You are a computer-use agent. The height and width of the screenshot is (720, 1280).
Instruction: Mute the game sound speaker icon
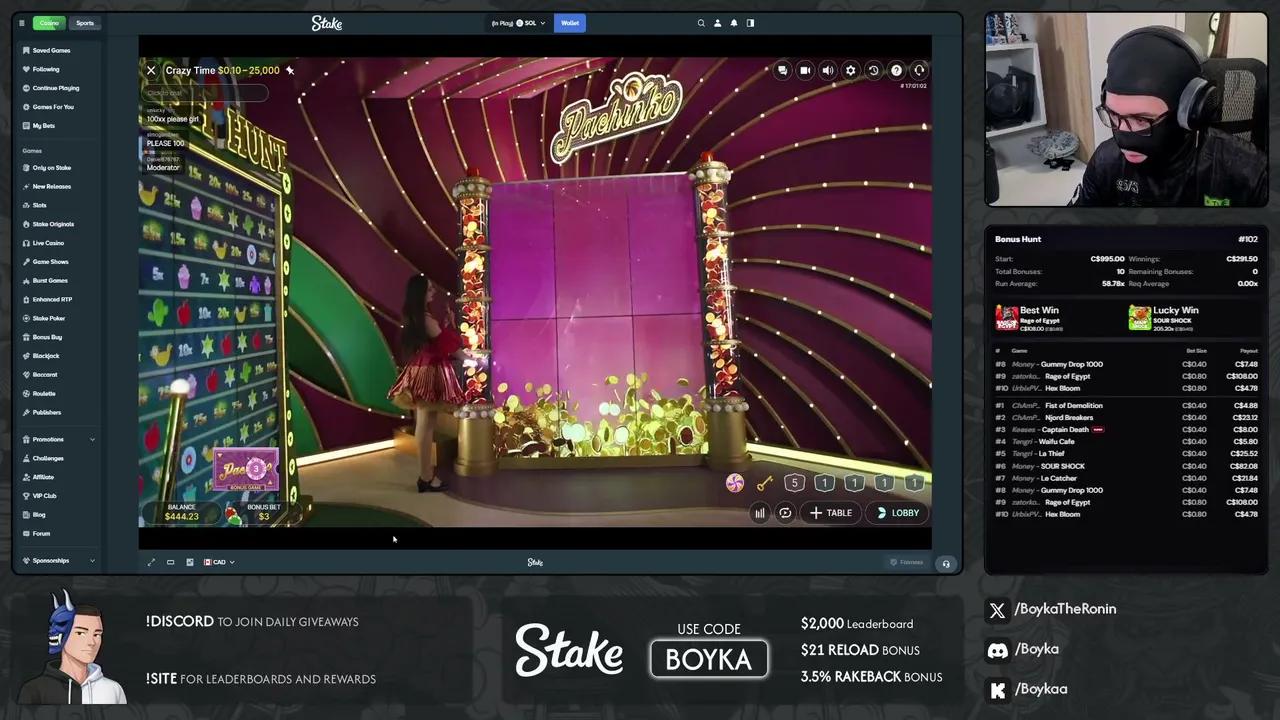[x=828, y=70]
